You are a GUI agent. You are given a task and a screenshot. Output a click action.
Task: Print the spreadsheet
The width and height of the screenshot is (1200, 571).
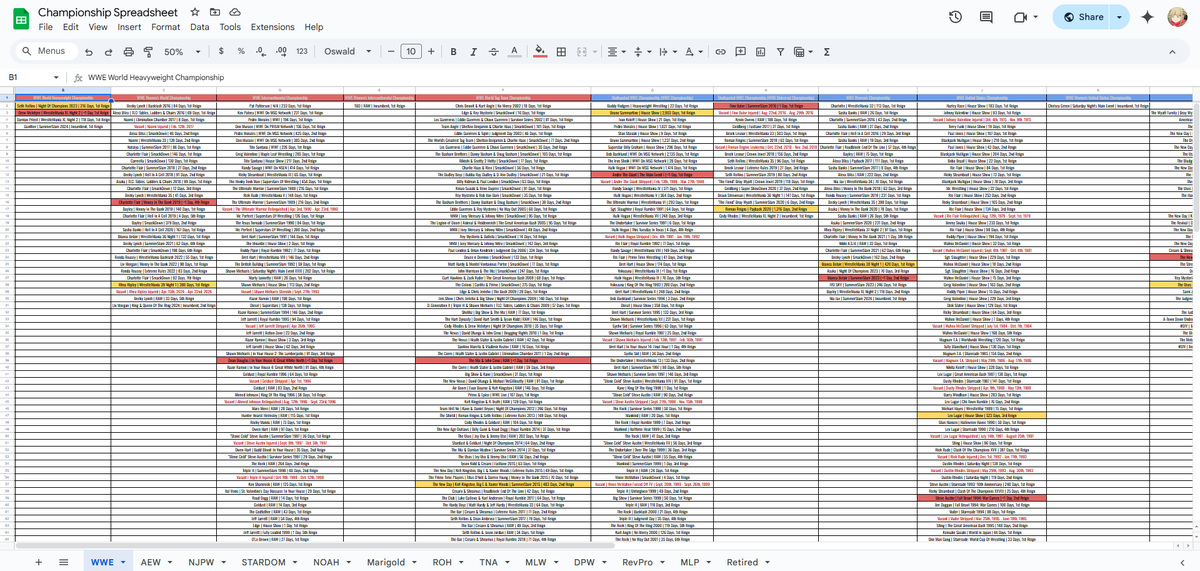tap(129, 52)
